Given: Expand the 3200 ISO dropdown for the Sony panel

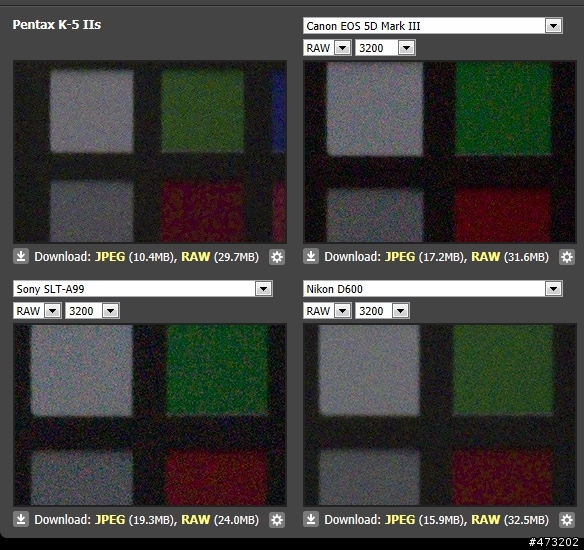Looking at the screenshot, I should coord(92,311).
